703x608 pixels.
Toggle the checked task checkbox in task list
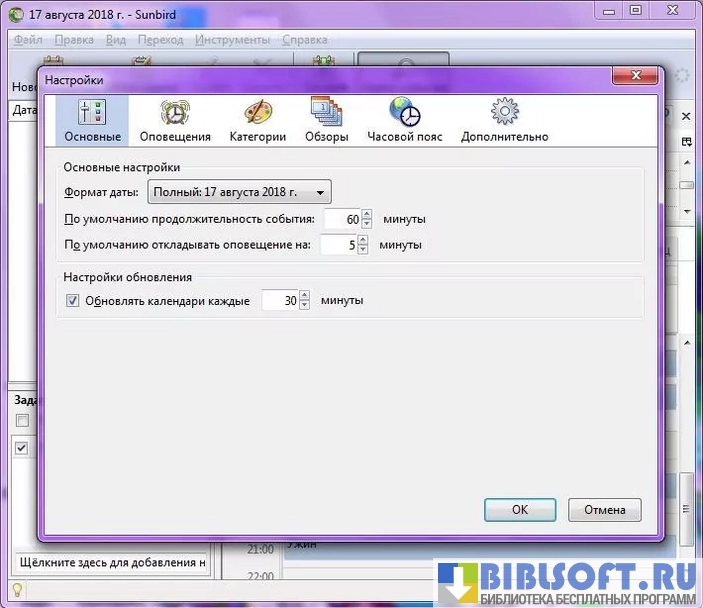pos(22,449)
